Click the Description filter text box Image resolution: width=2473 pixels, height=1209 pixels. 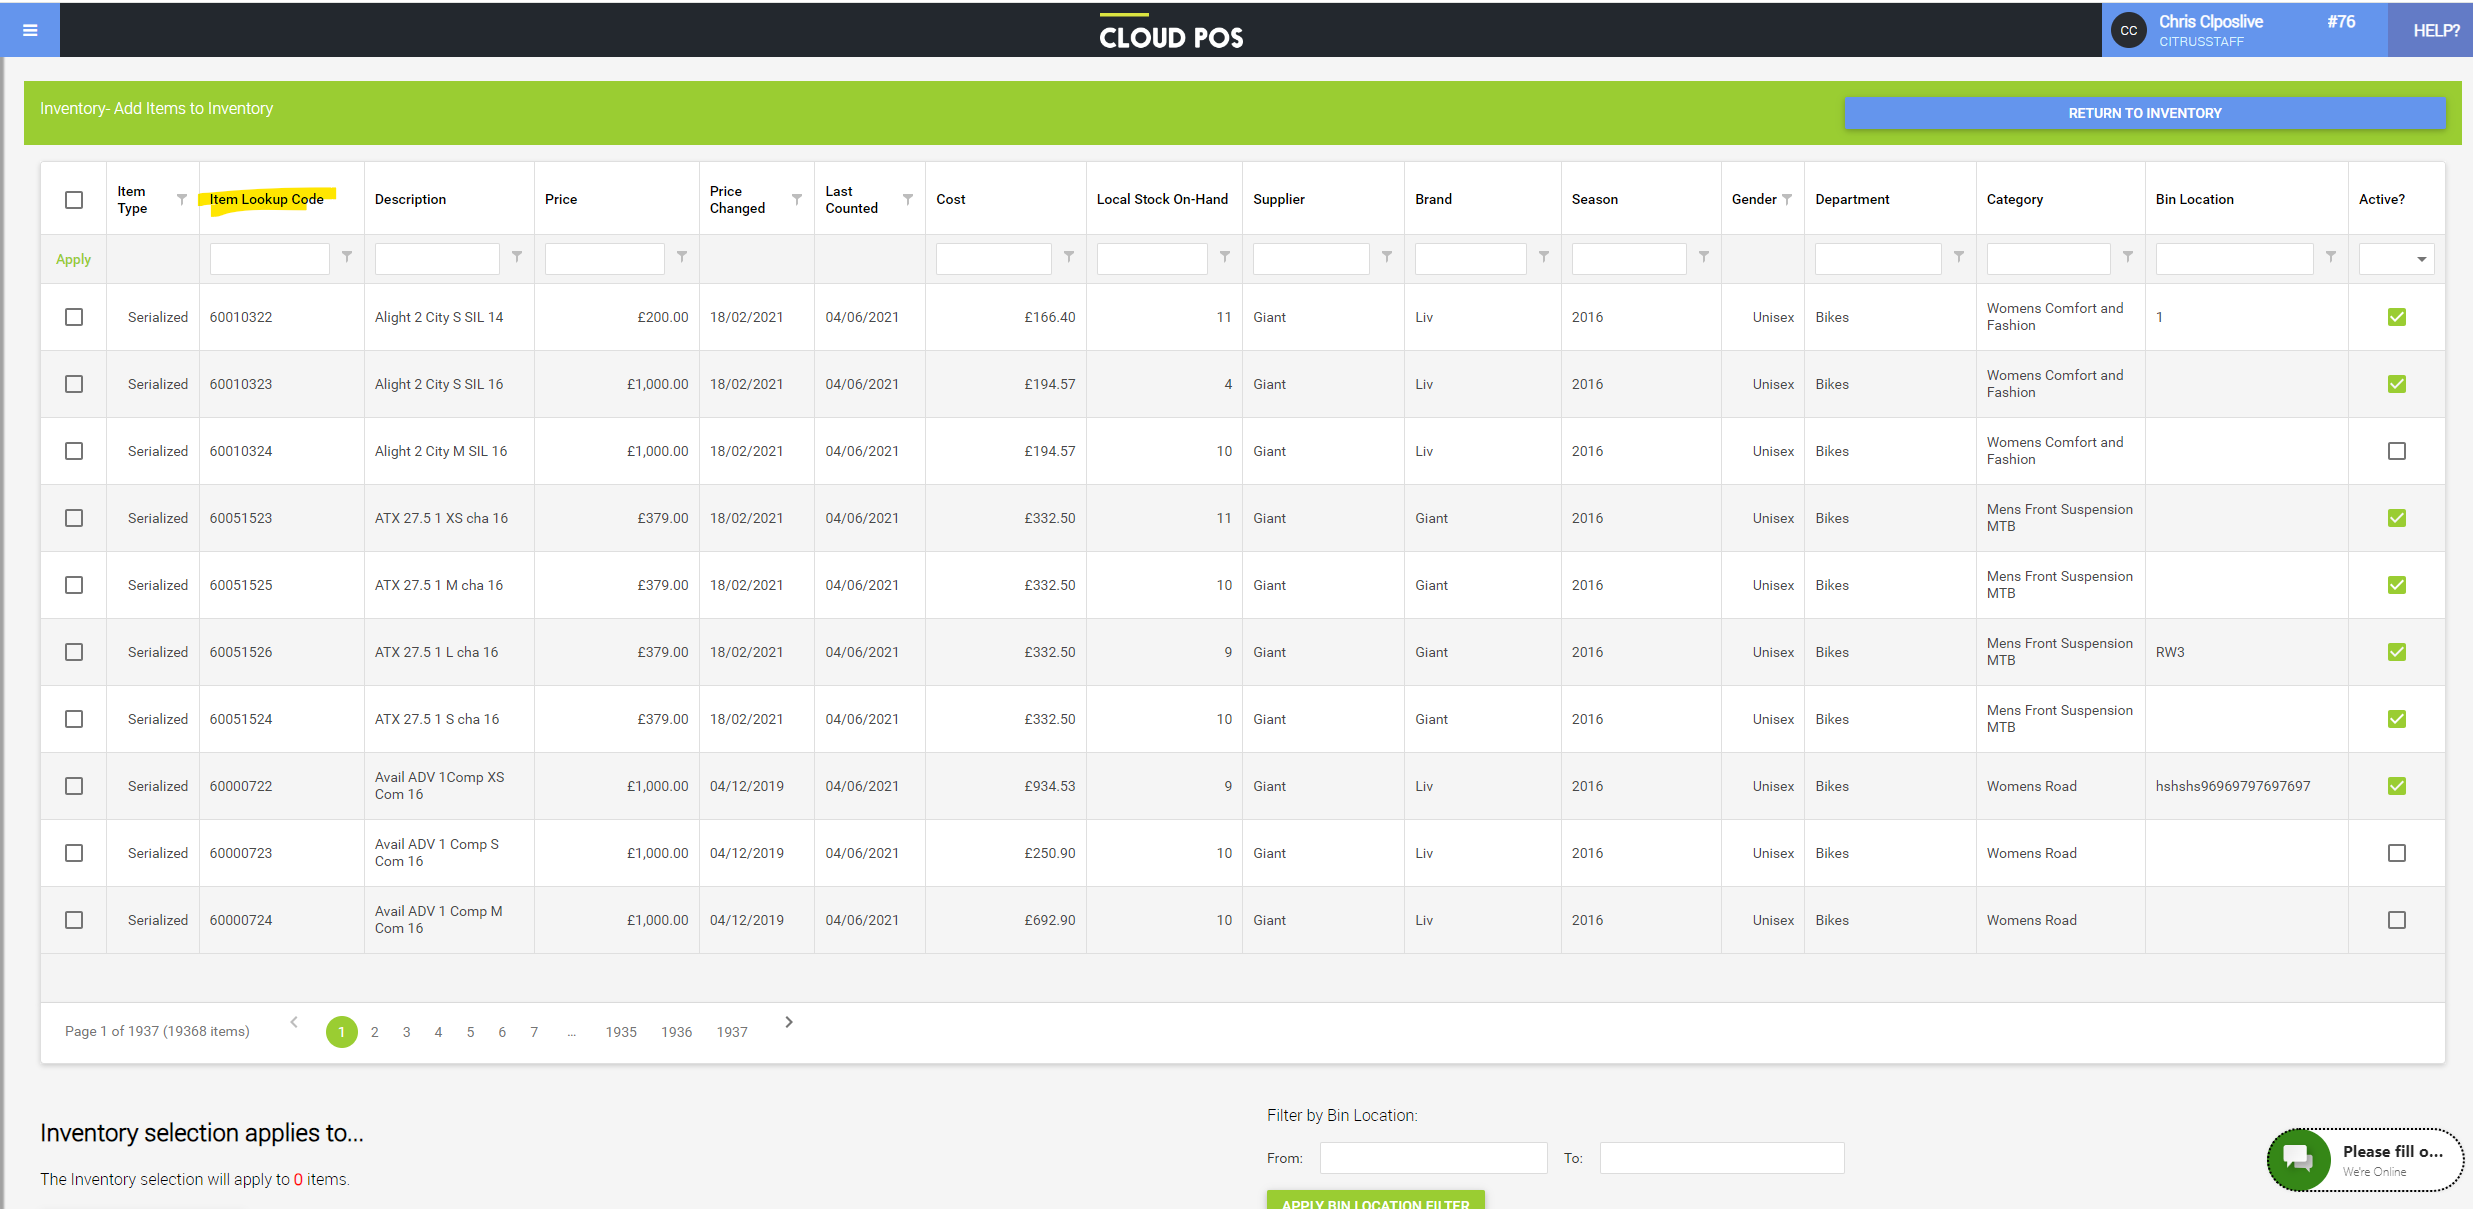click(x=437, y=259)
